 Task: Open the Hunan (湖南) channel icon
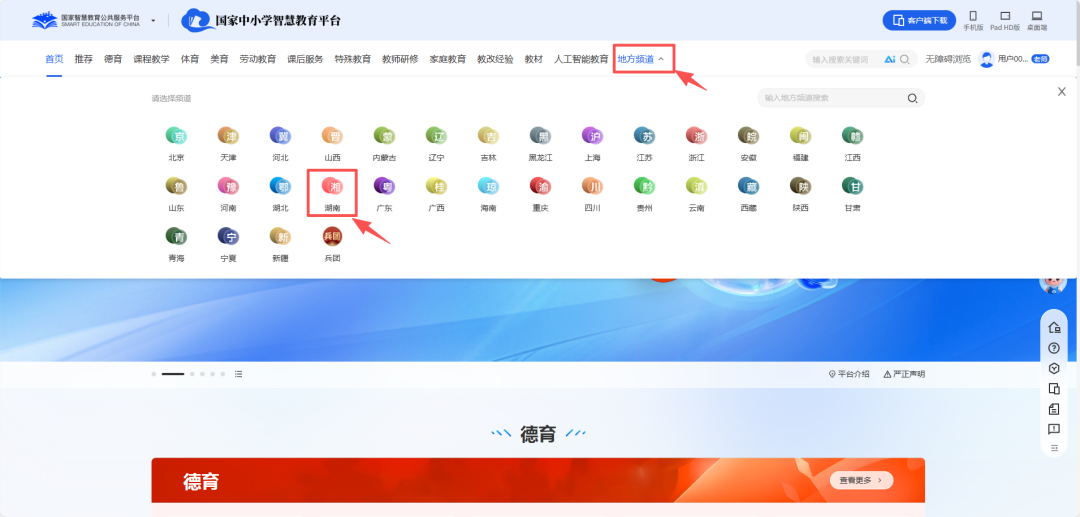click(333, 186)
